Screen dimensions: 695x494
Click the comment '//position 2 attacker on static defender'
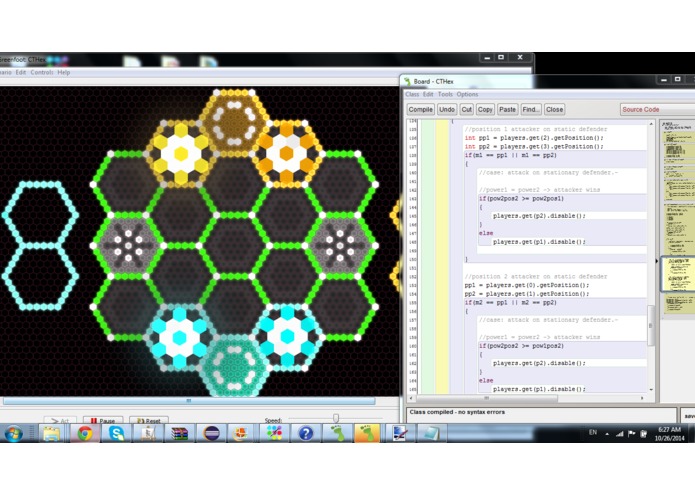(x=535, y=276)
